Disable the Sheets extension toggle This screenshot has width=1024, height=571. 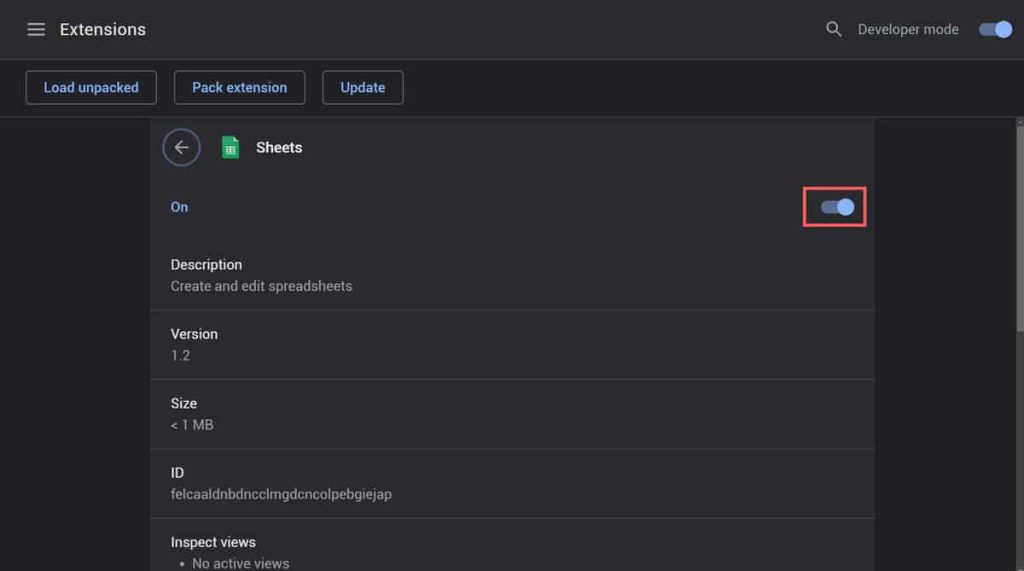(837, 207)
